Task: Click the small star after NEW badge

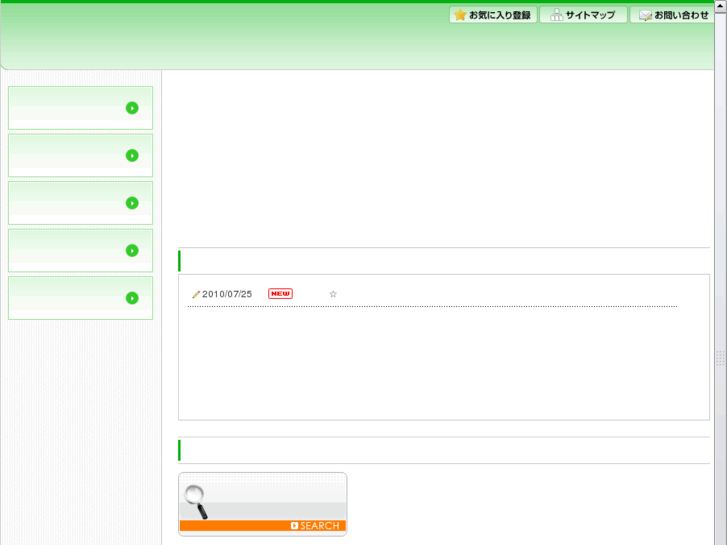Action: coord(333,294)
